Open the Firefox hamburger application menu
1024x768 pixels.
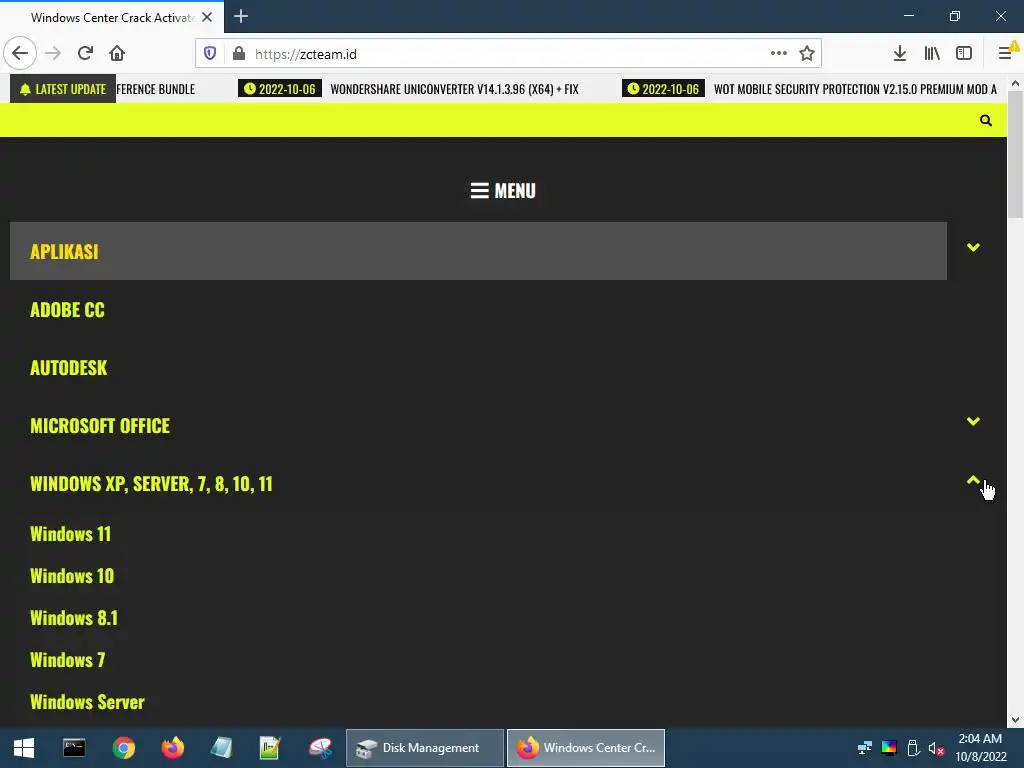point(1006,54)
